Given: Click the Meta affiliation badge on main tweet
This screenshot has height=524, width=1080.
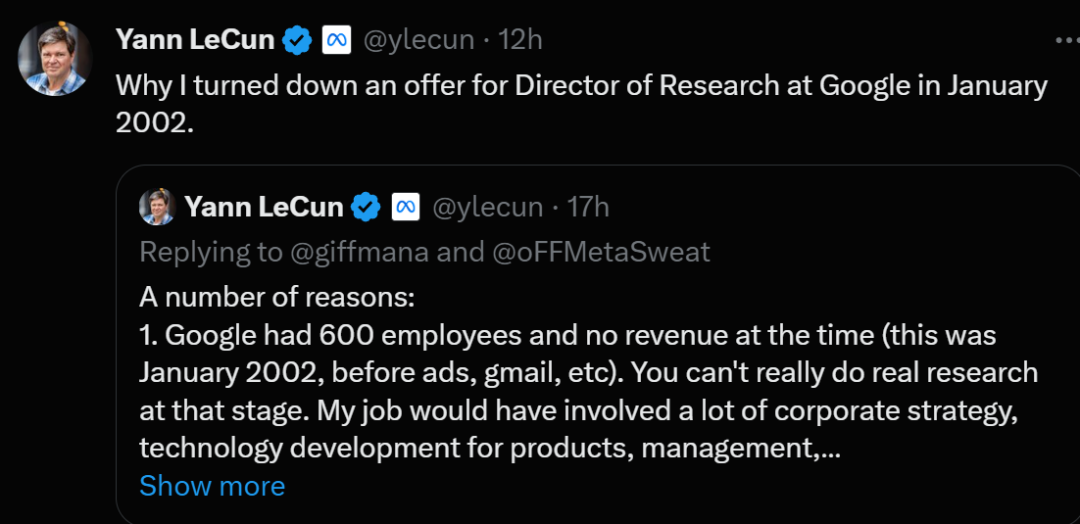Looking at the screenshot, I should click(x=335, y=40).
